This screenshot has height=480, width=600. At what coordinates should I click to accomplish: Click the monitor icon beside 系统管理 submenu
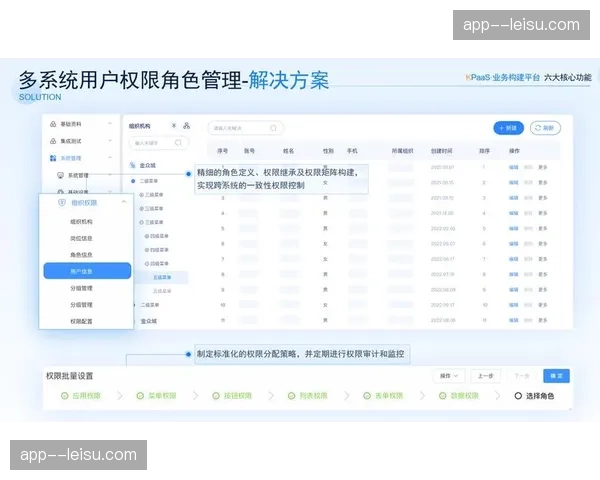click(60, 175)
